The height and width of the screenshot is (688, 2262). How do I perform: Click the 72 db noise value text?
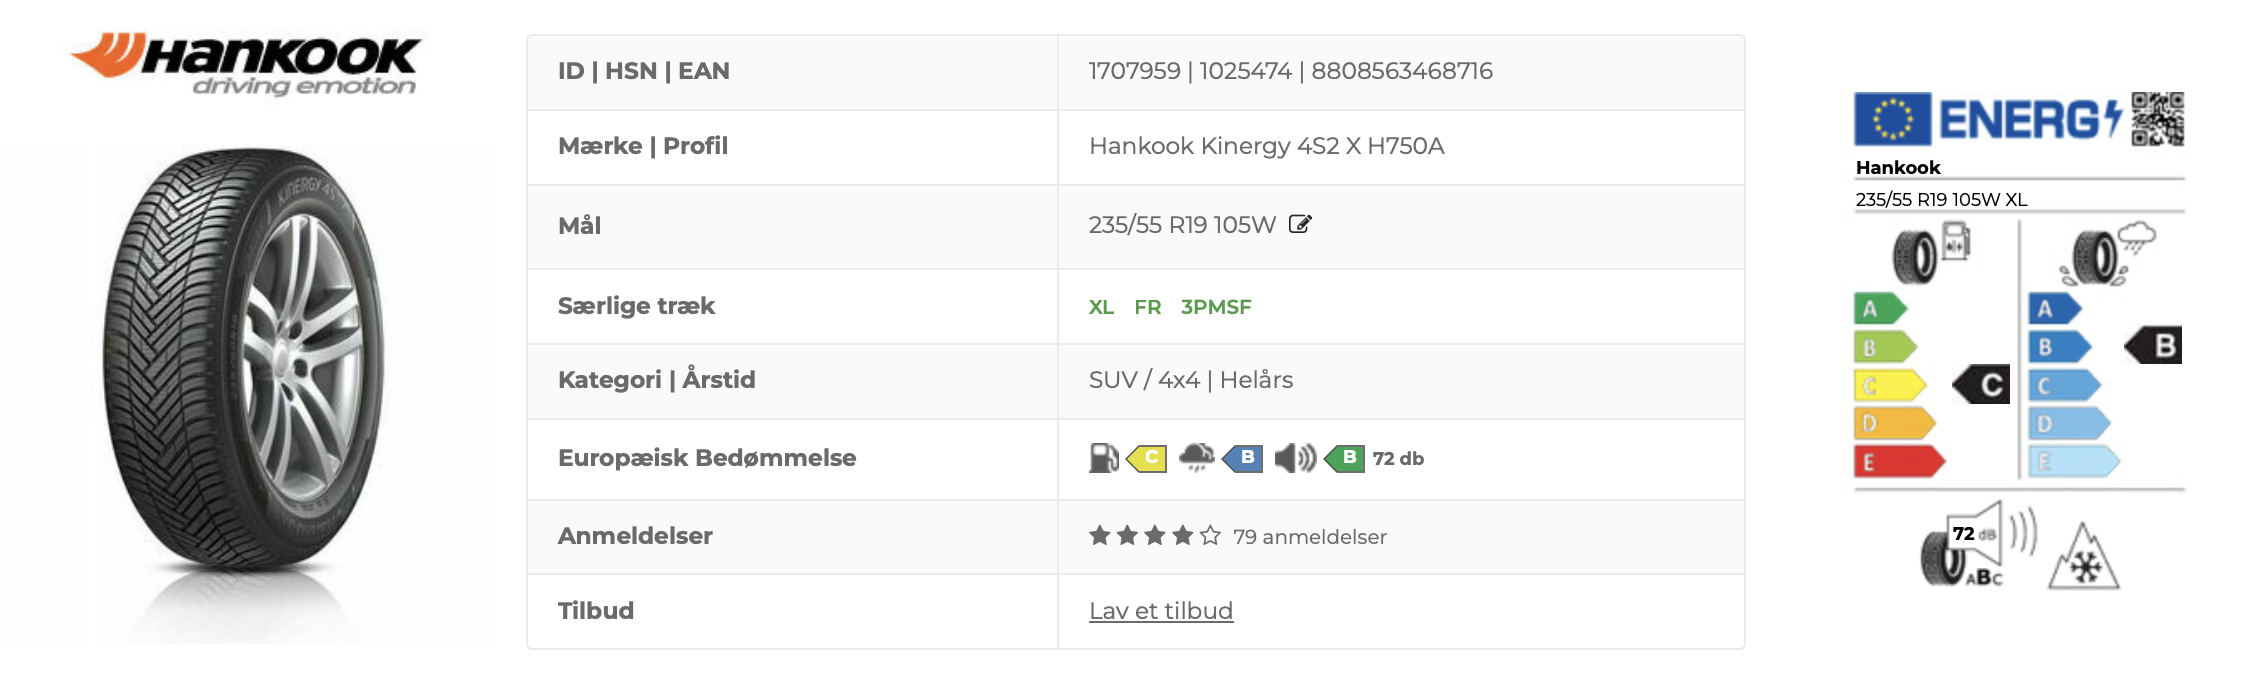pyautogui.click(x=1398, y=458)
